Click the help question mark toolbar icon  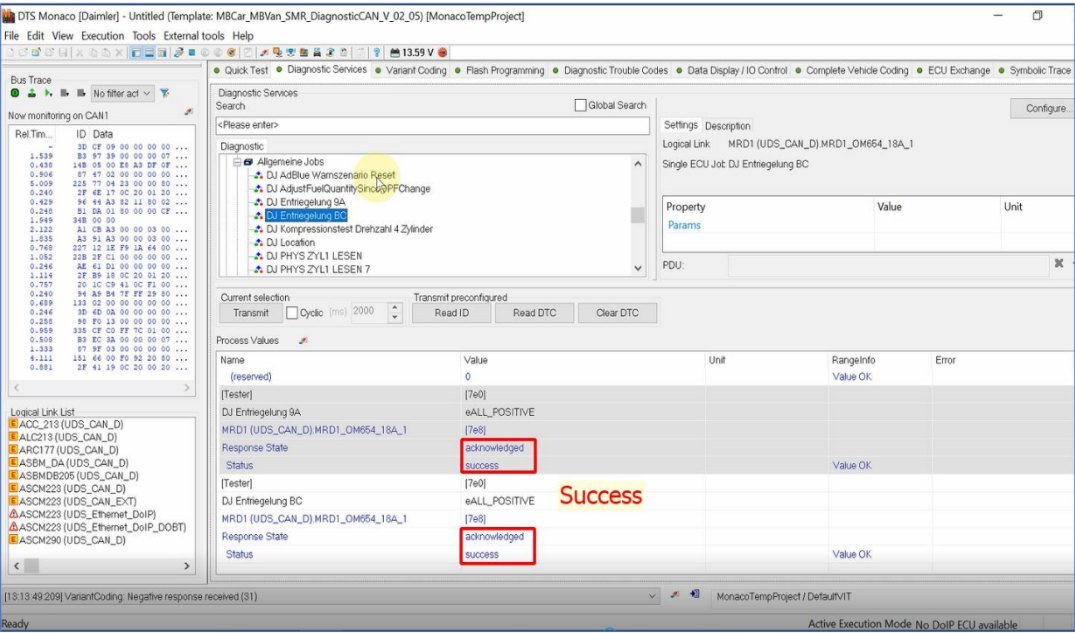coord(376,52)
